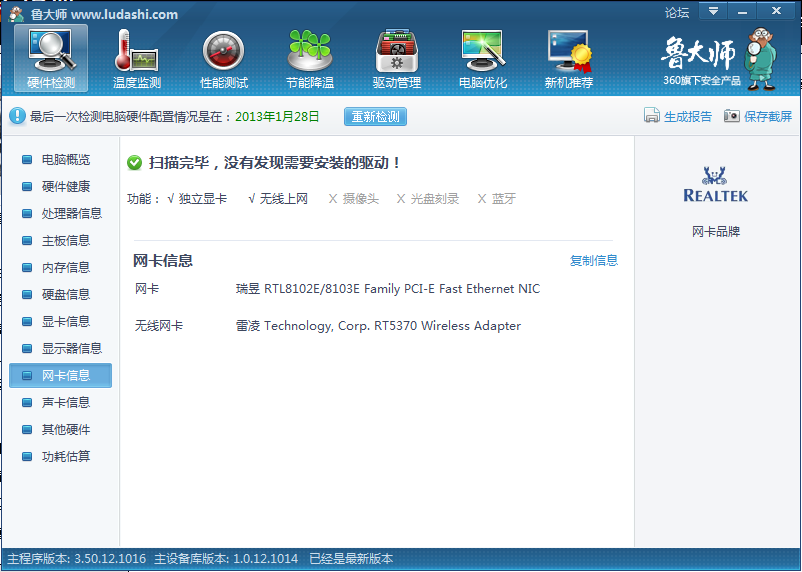Click the 生成报告 generate report link
The width and height of the screenshot is (802, 572).
[687, 117]
